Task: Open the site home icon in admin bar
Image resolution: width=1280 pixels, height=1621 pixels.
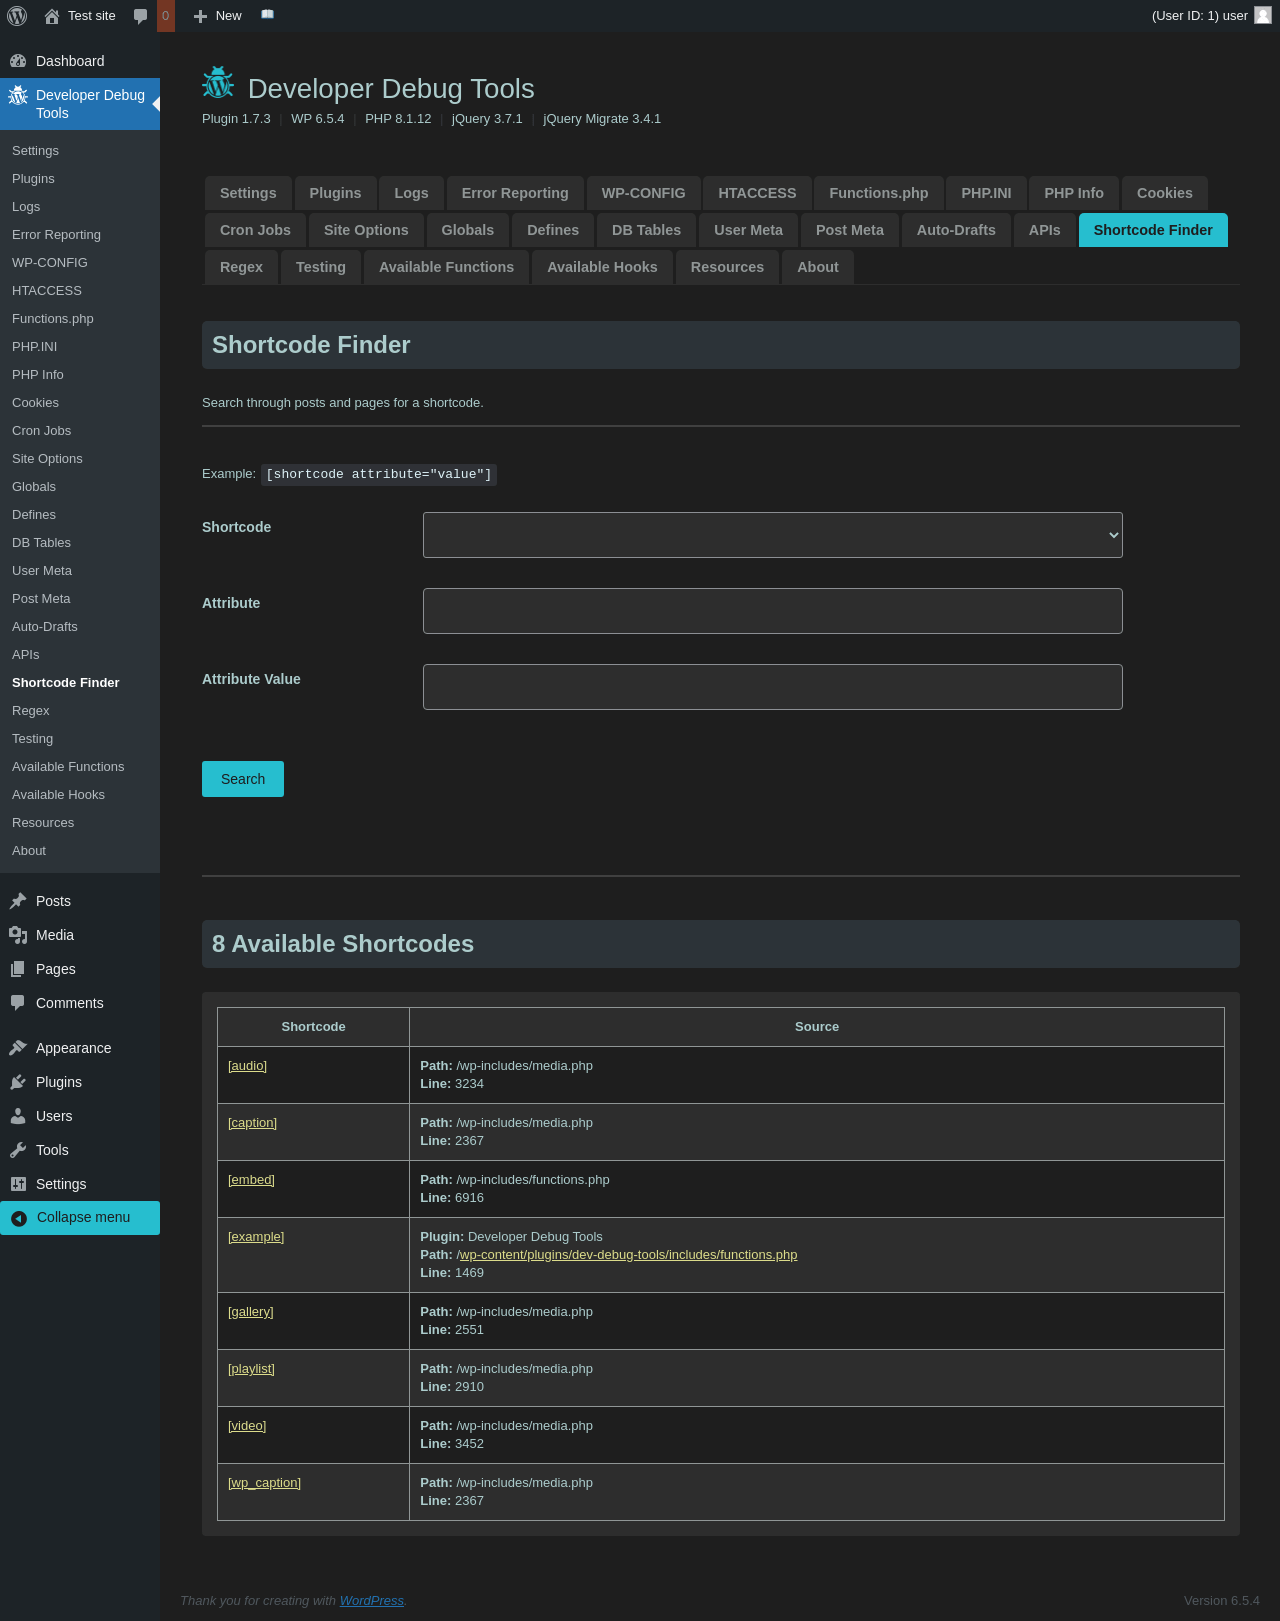Action: click(52, 16)
